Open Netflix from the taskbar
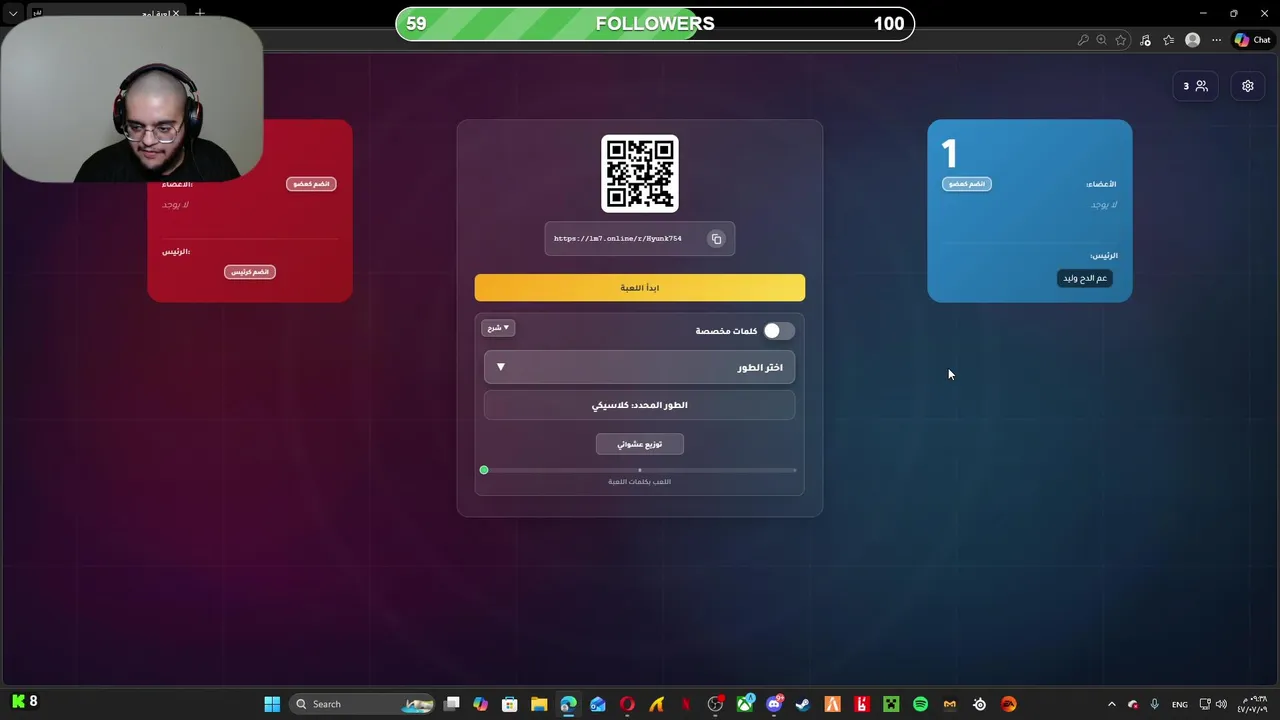This screenshot has width=1280, height=720. coord(686,704)
